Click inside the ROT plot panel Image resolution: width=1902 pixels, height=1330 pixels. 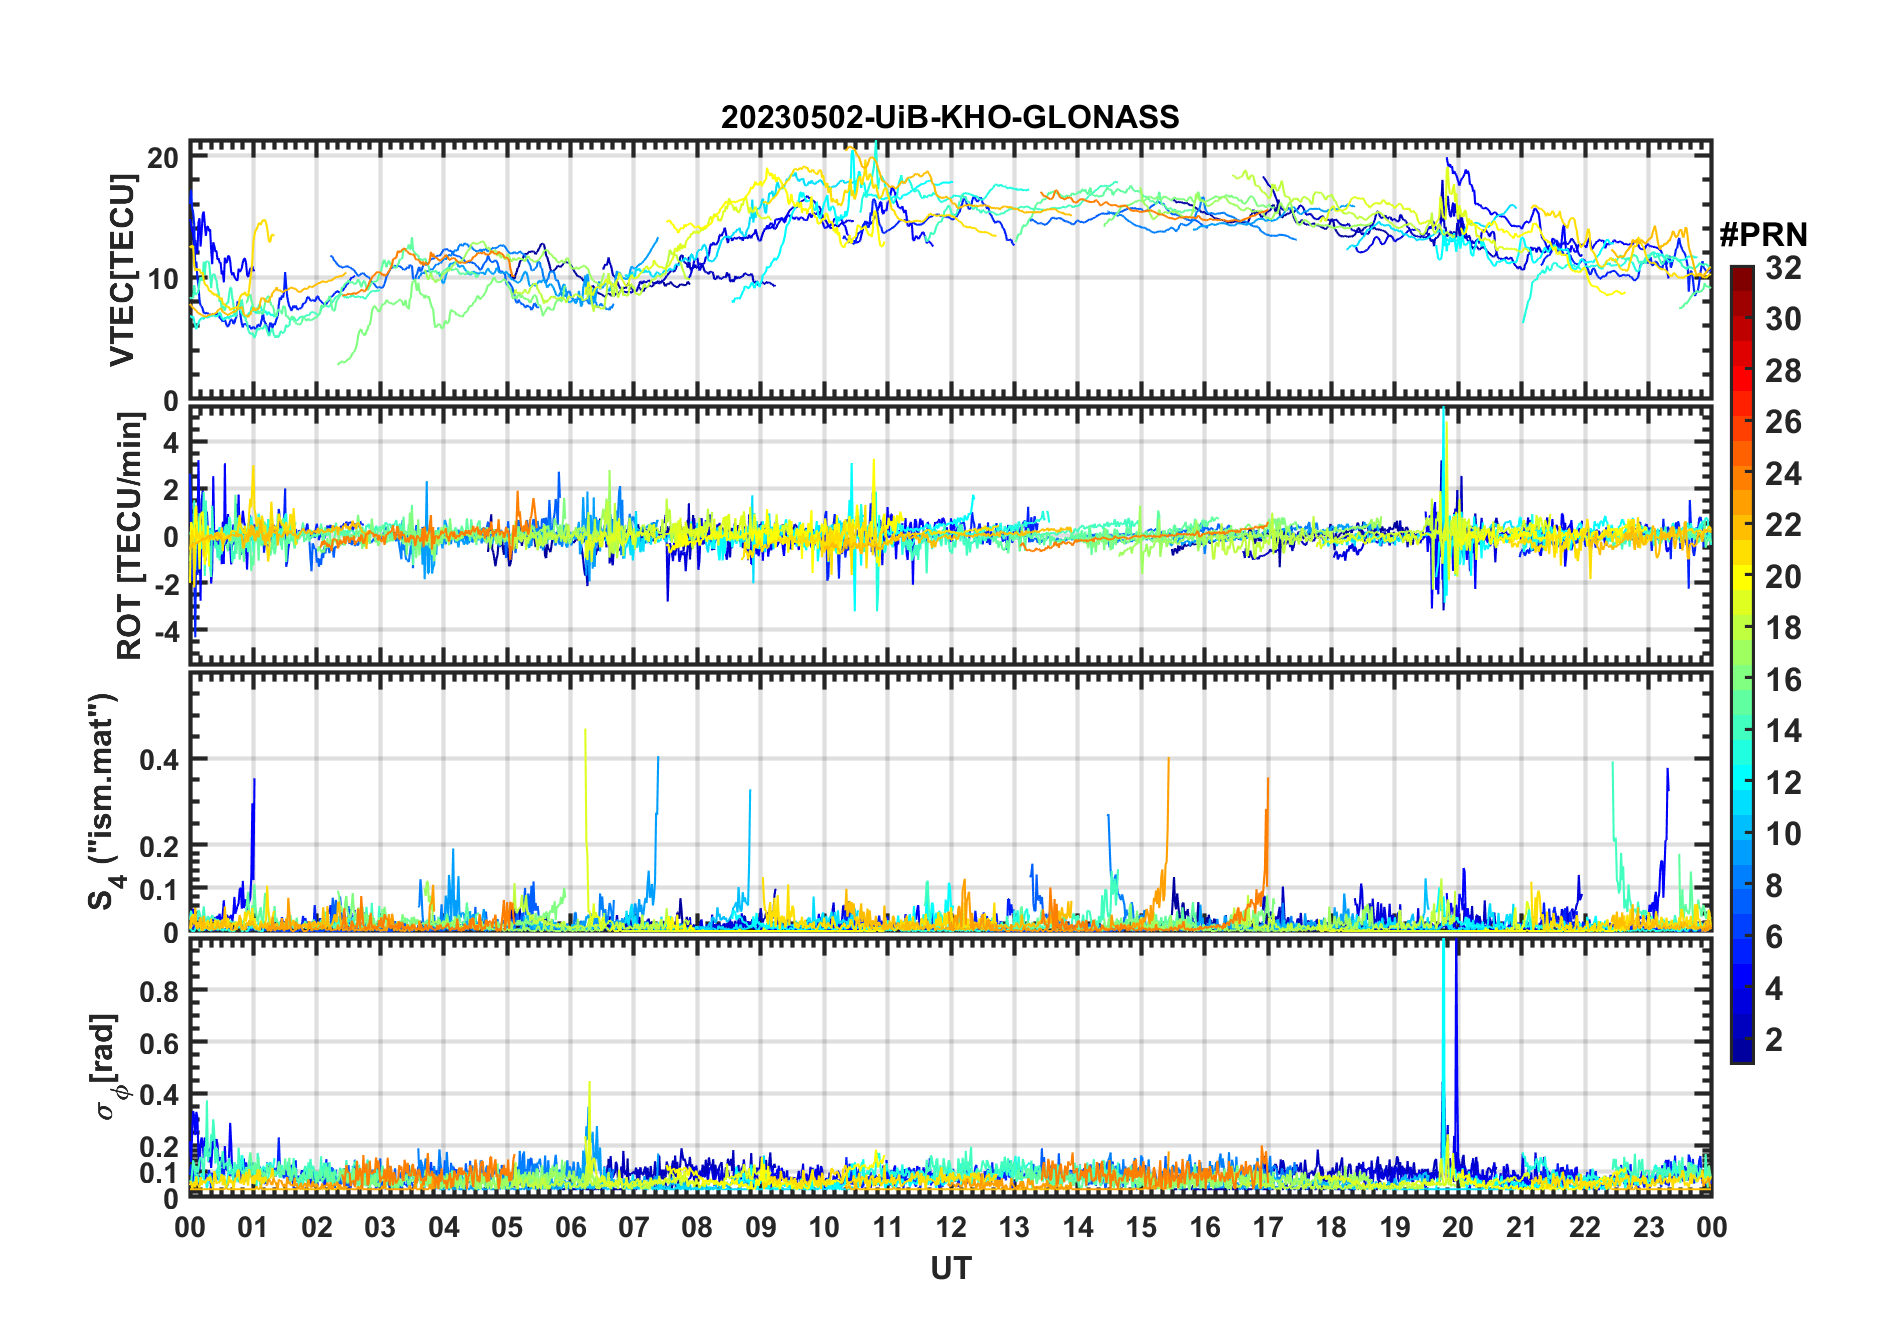click(x=951, y=535)
